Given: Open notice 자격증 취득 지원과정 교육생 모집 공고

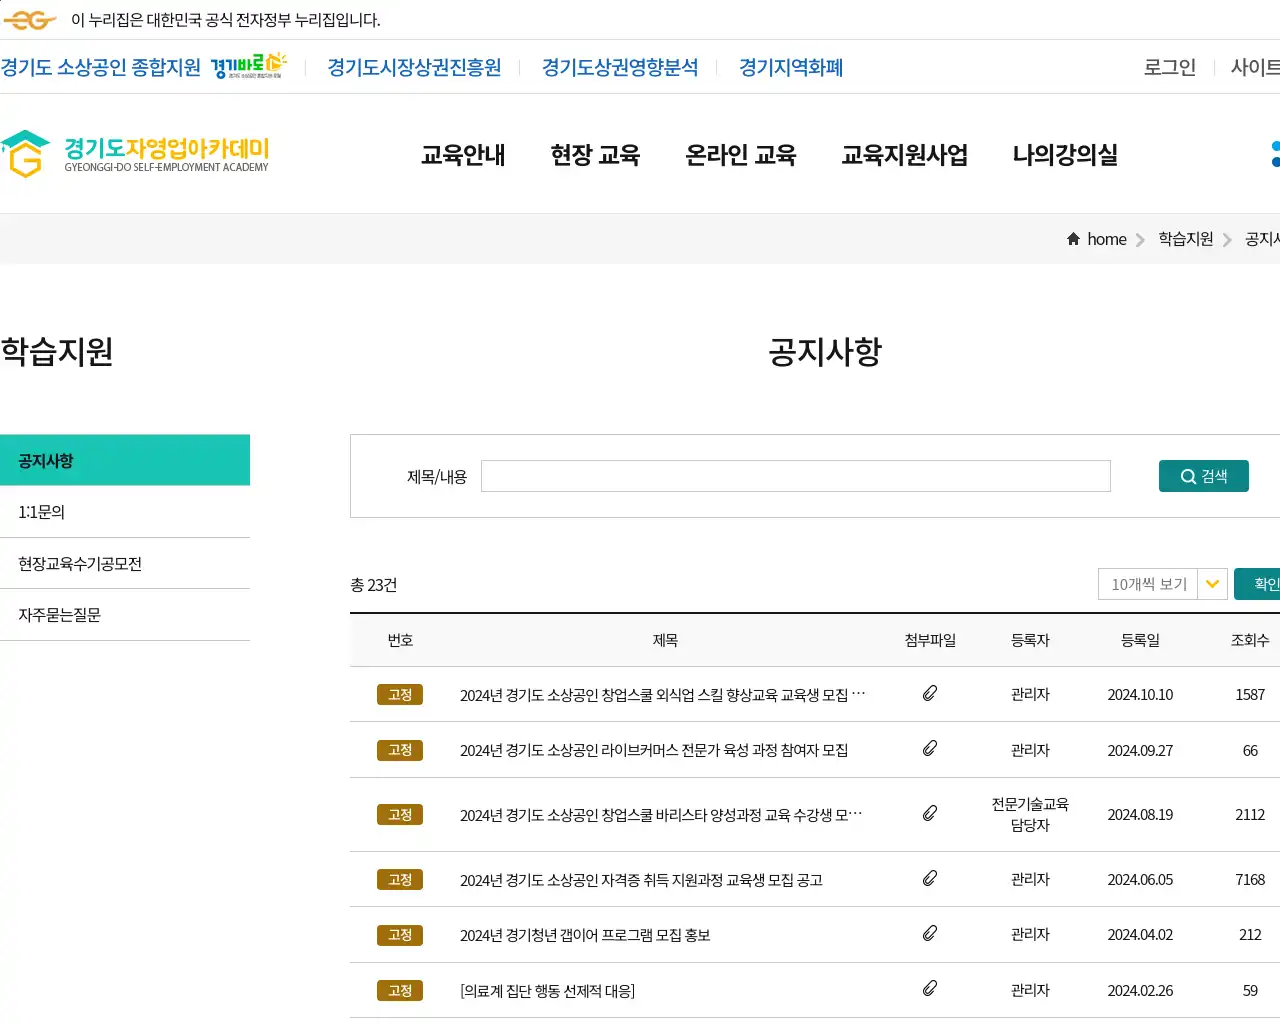Looking at the screenshot, I should point(641,880).
